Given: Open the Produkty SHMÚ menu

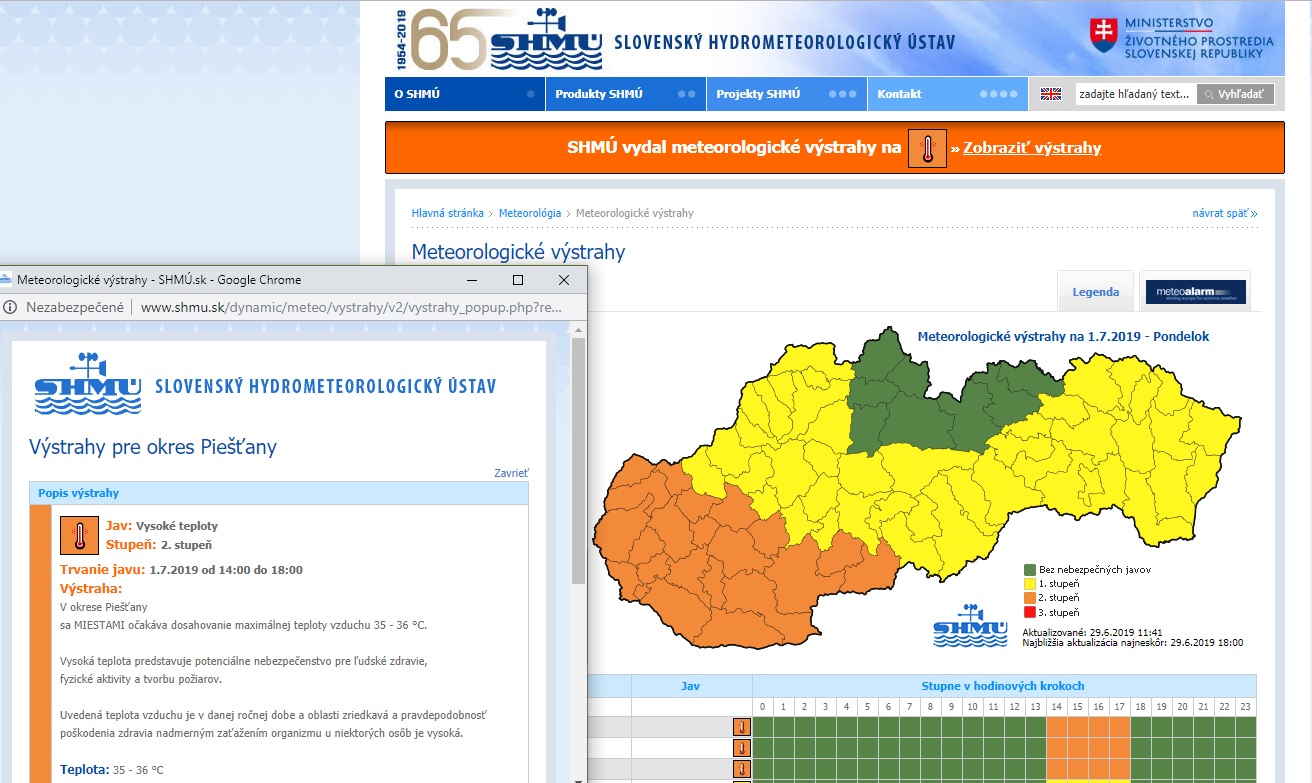Looking at the screenshot, I should point(626,94).
